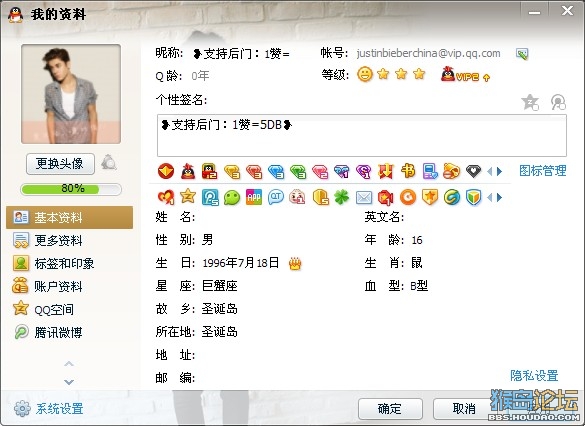Click the birthday crown icon
585x426 pixels.
[295, 264]
